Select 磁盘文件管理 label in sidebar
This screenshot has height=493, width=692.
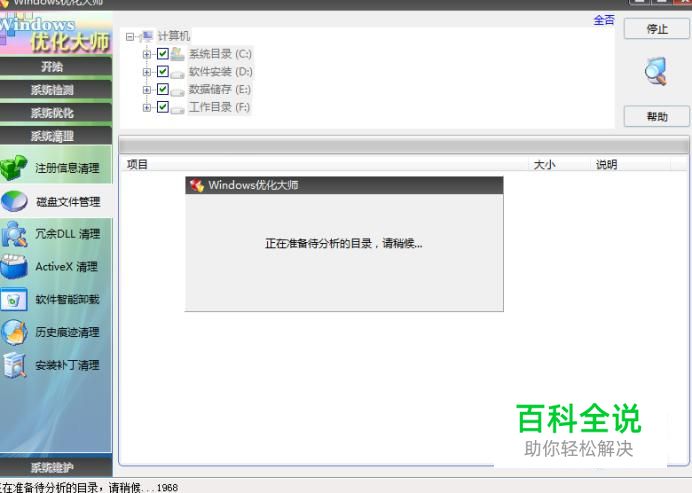(68, 202)
